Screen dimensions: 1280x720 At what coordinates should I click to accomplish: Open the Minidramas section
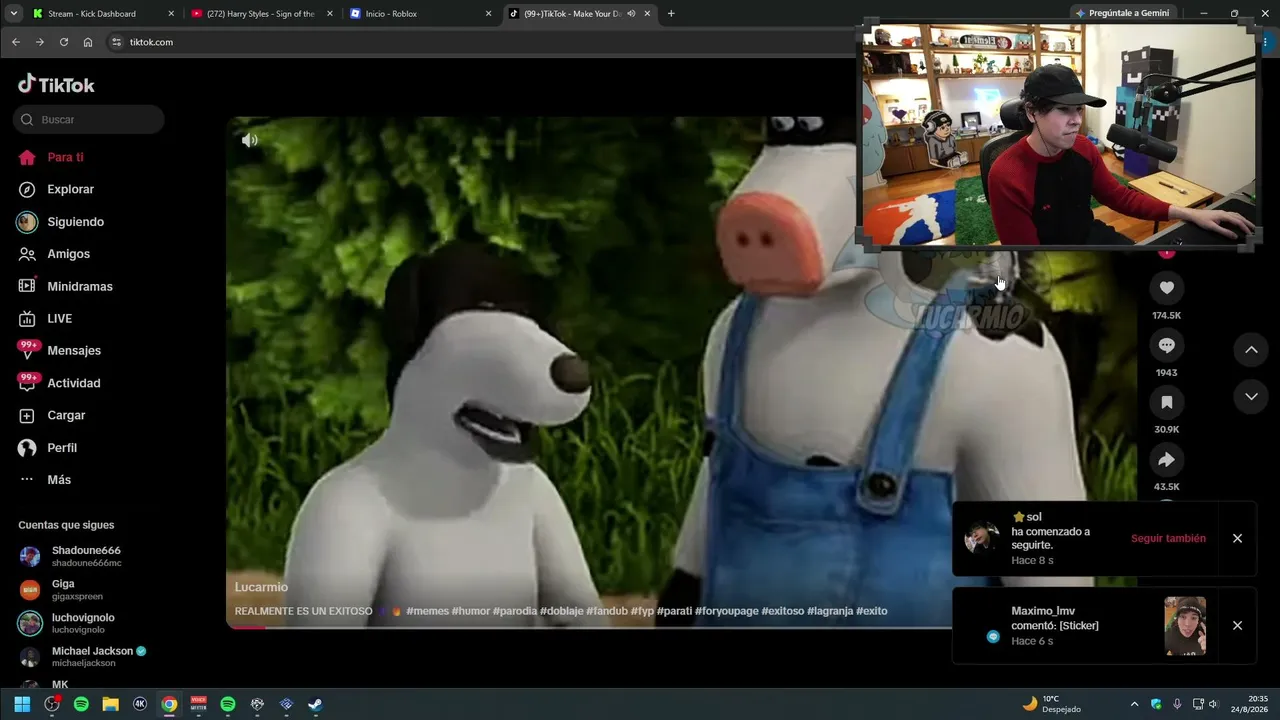[79, 286]
